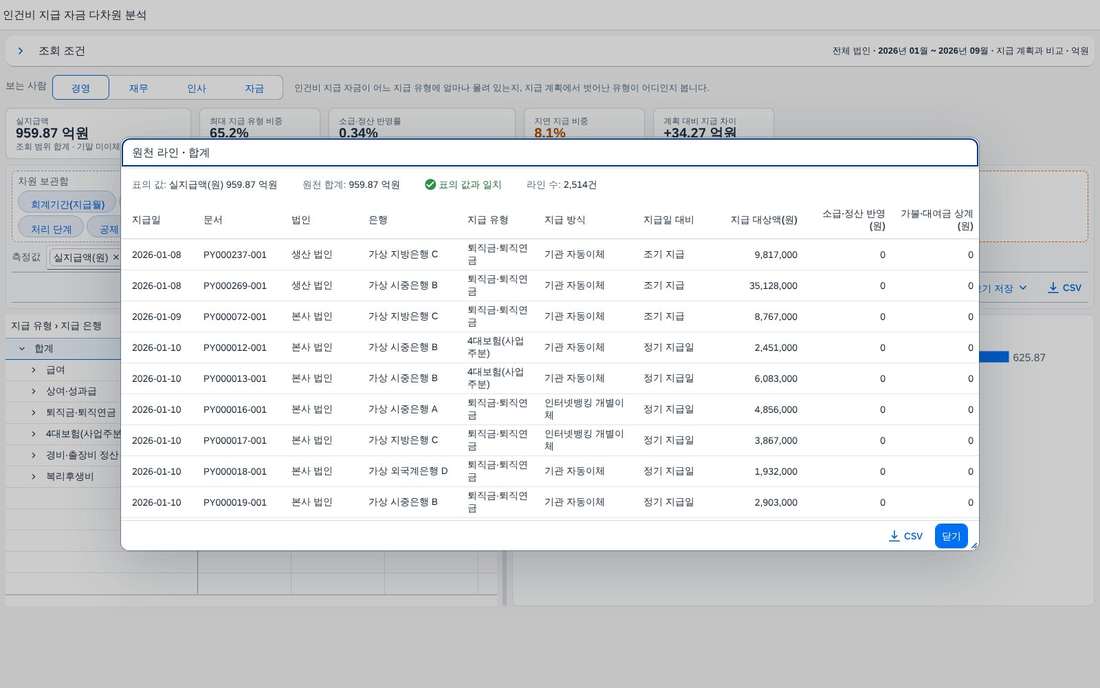Open the 저장 dropdown chevron behind dialog

tap(1023, 288)
